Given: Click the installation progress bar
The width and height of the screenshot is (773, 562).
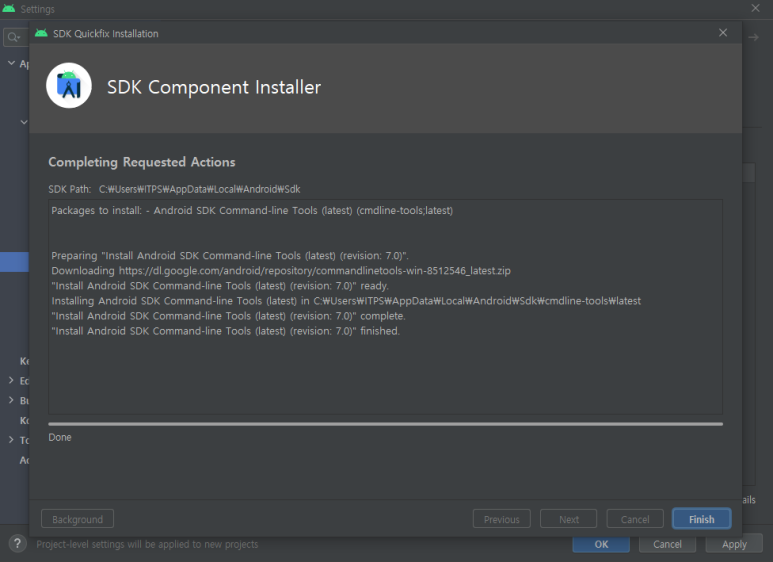Looking at the screenshot, I should point(386,423).
